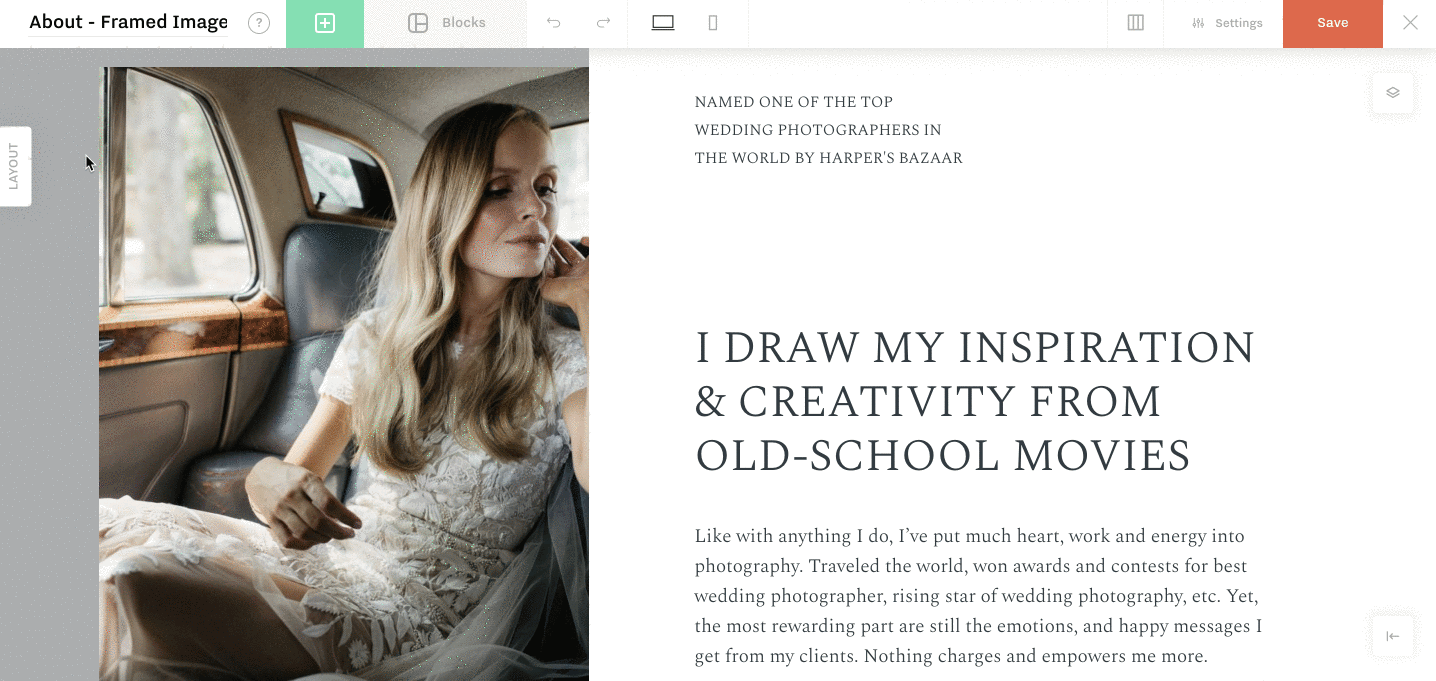Screen dimensions: 1436x681
Task: Save the page
Action: (x=1333, y=23)
